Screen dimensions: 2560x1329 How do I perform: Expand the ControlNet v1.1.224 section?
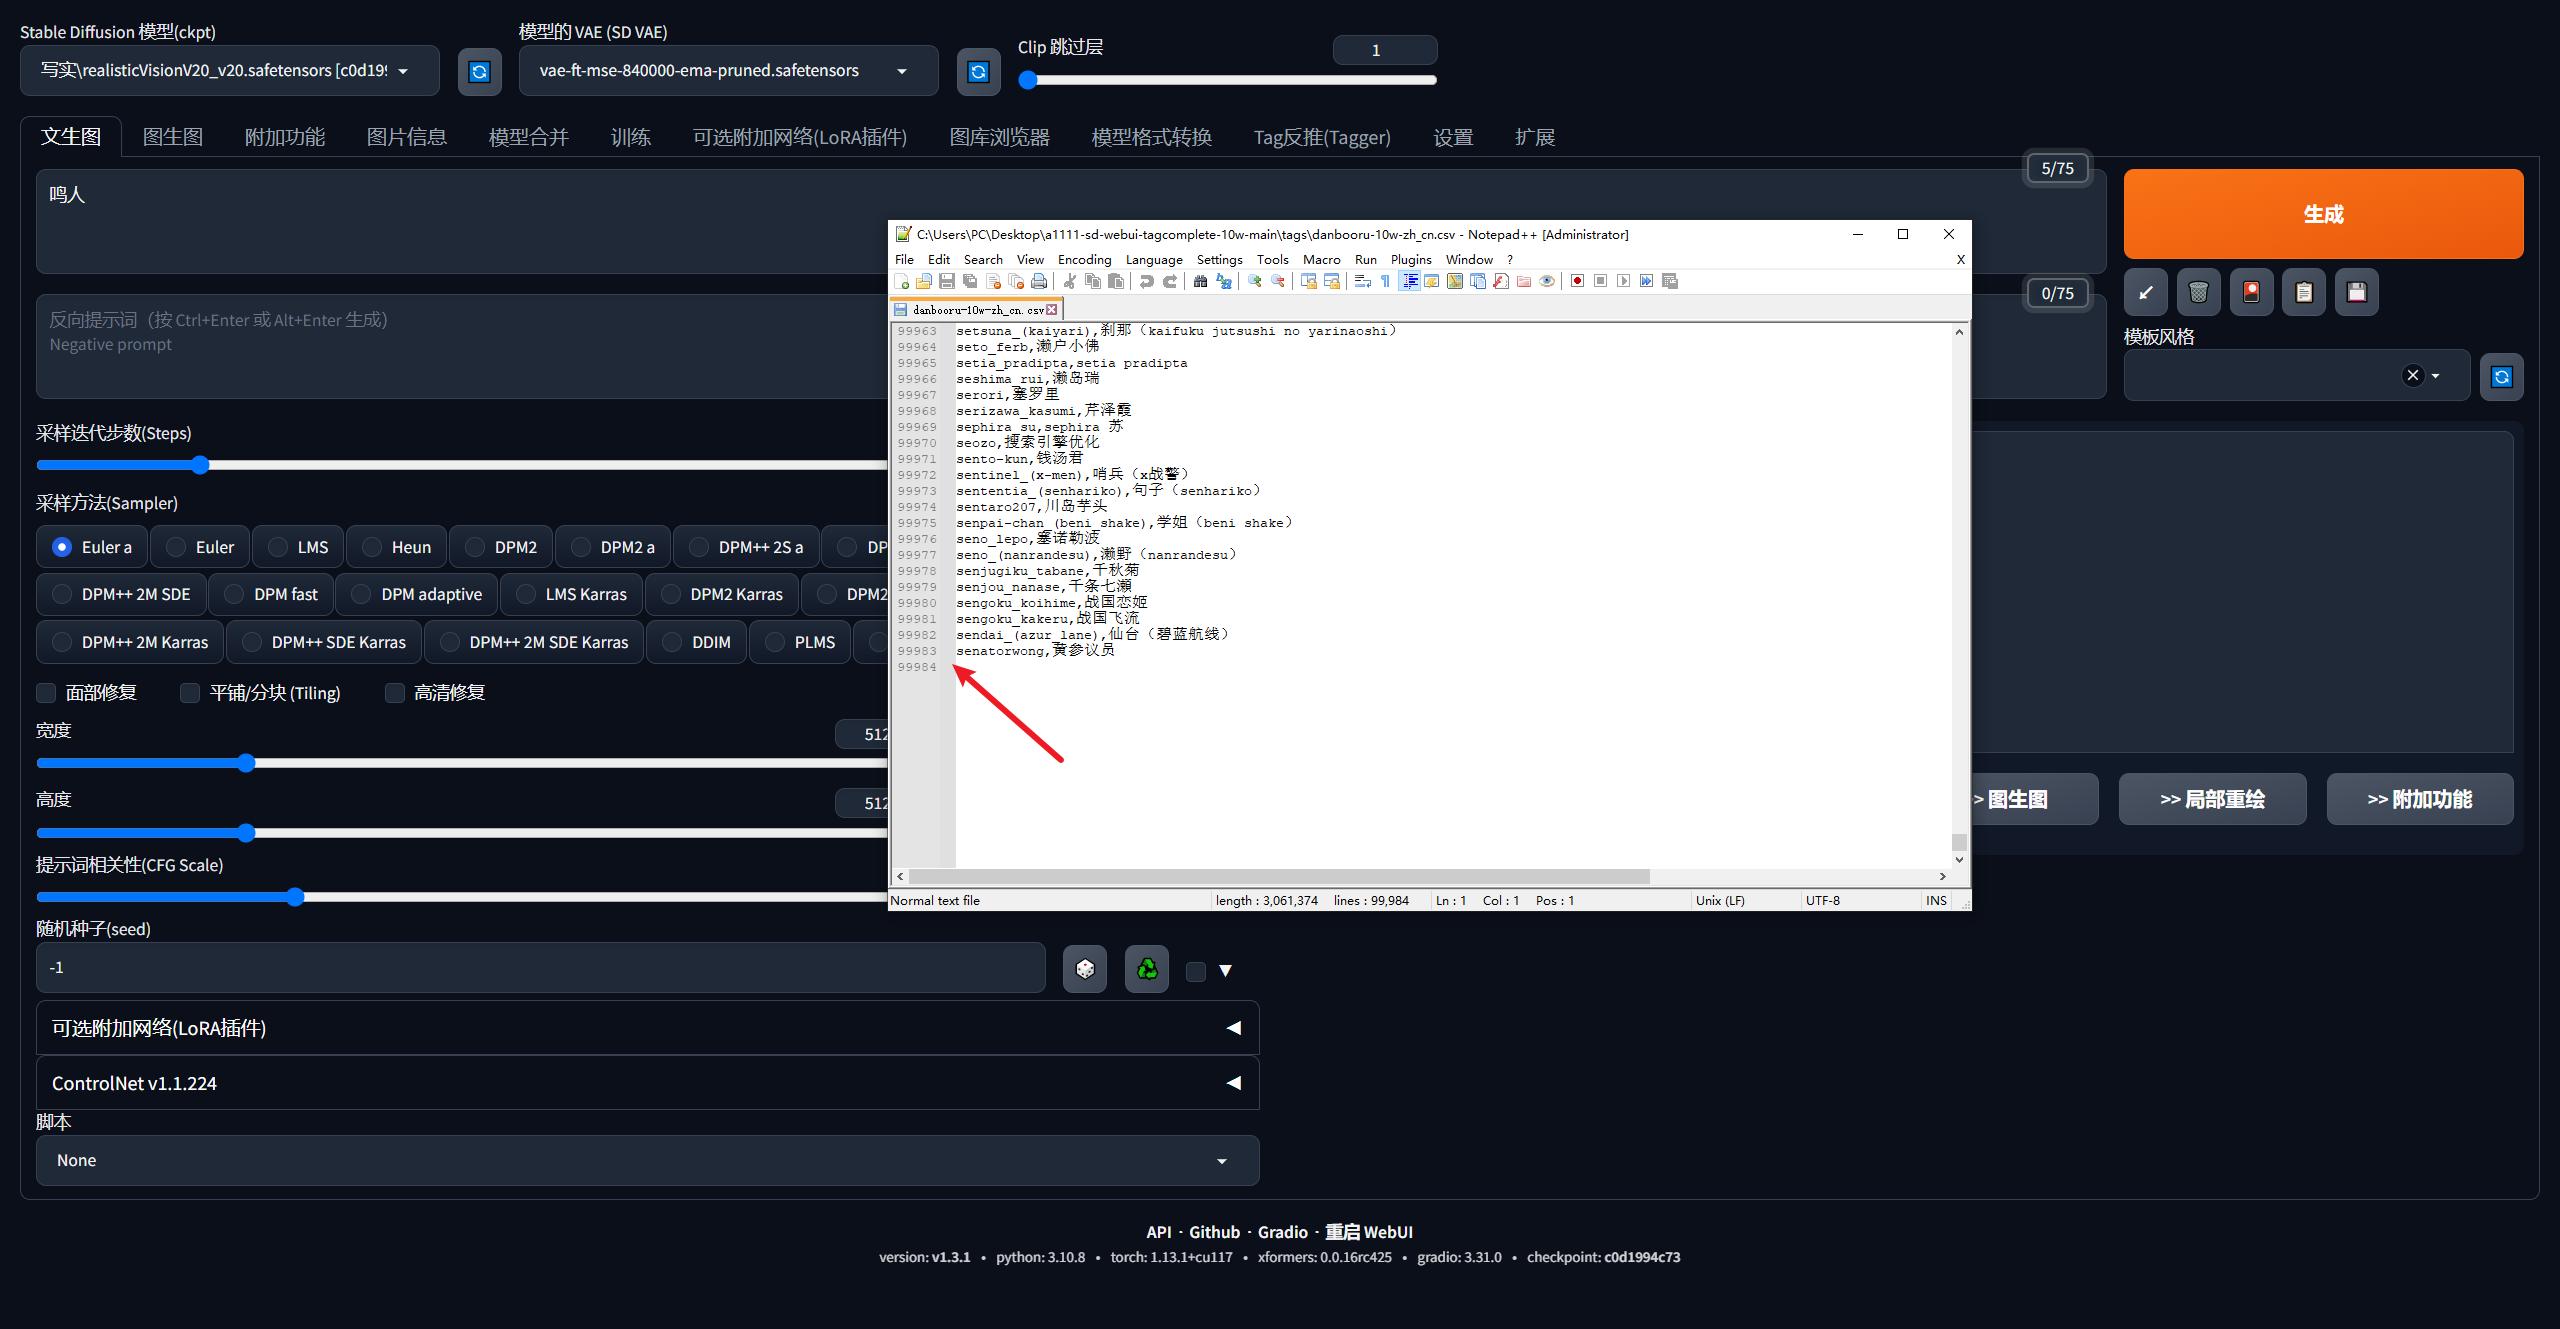[647, 1083]
